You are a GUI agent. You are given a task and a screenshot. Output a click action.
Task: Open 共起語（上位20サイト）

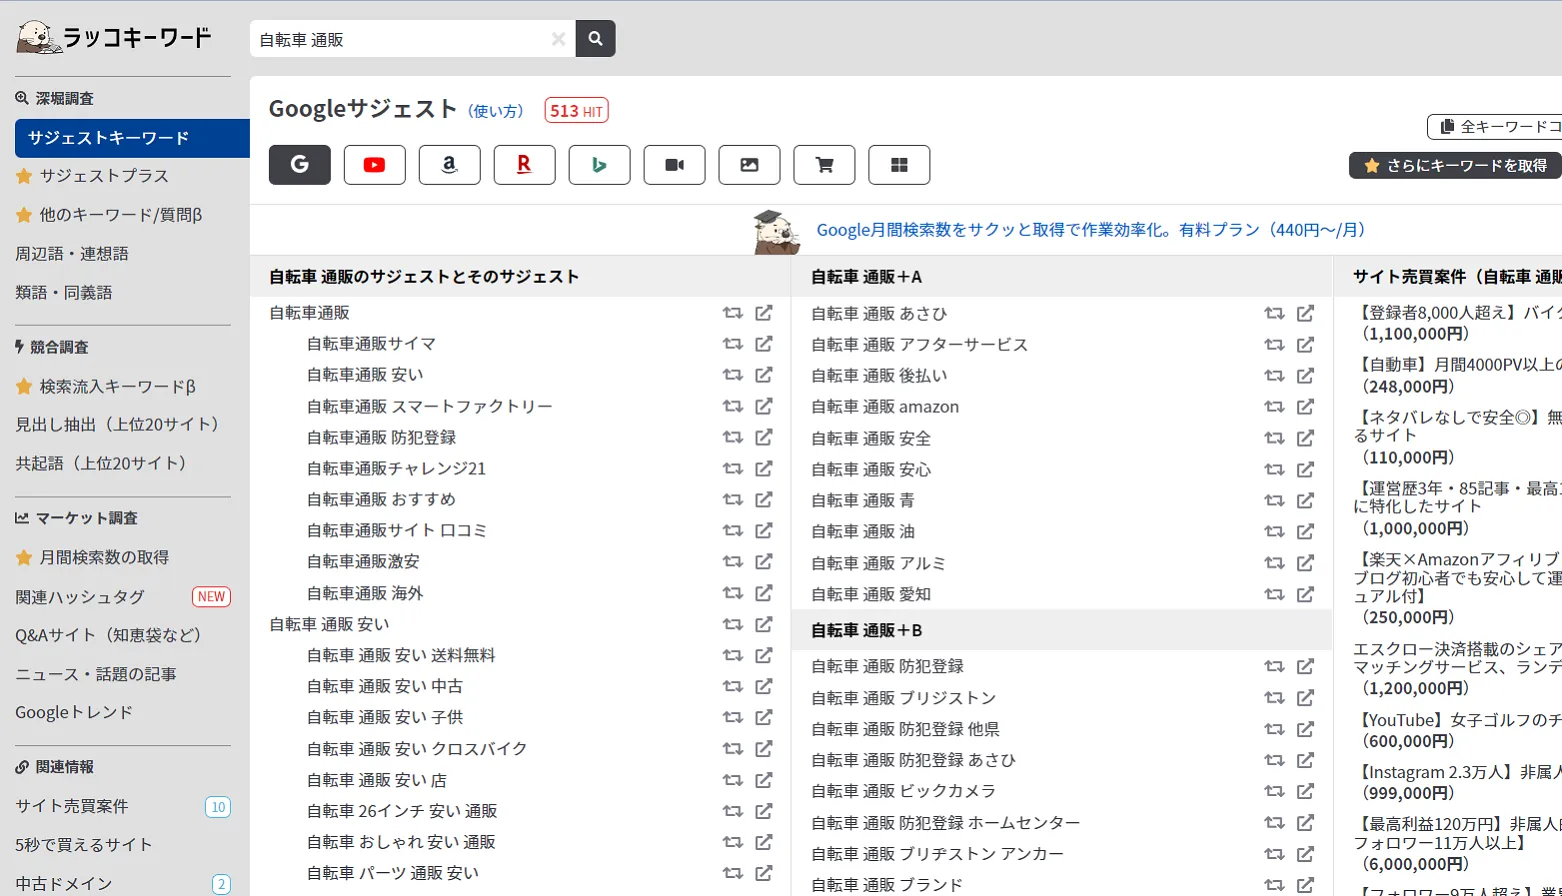103,463
